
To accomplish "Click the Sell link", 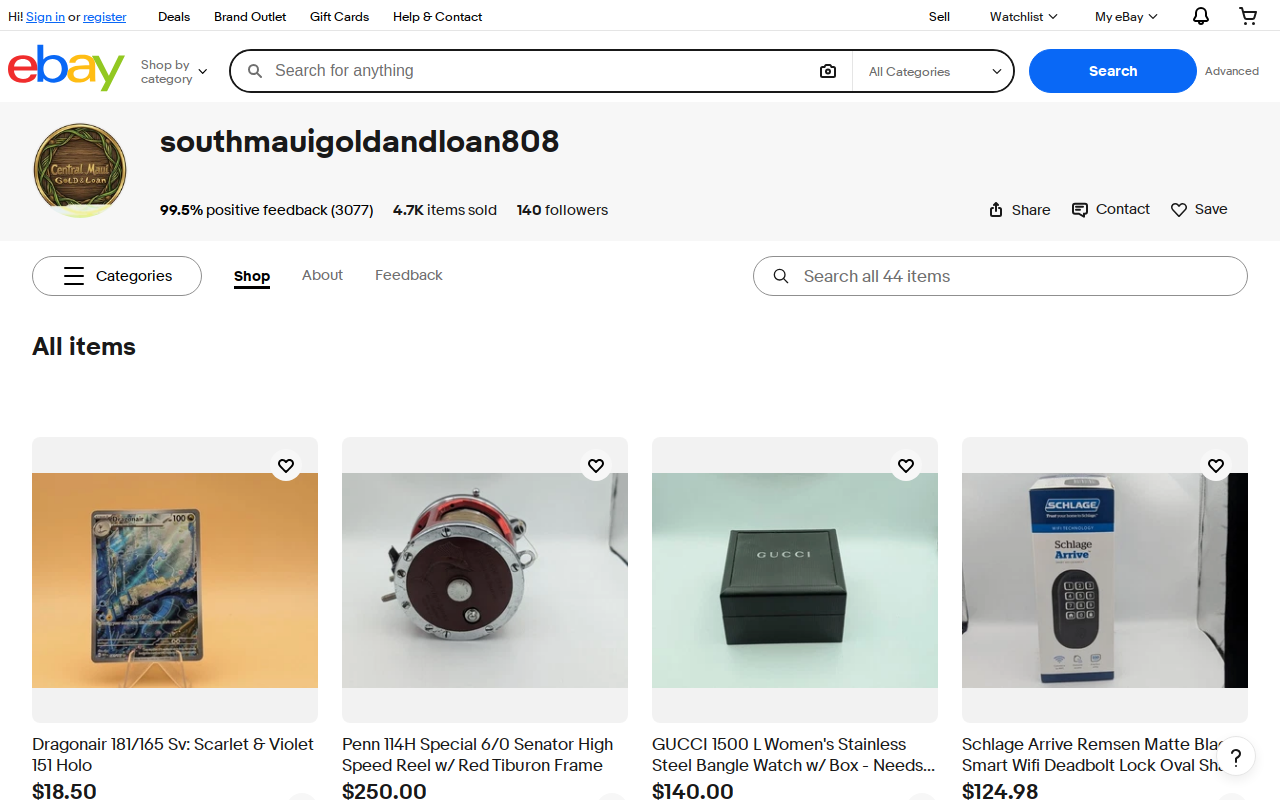I will 939,16.
